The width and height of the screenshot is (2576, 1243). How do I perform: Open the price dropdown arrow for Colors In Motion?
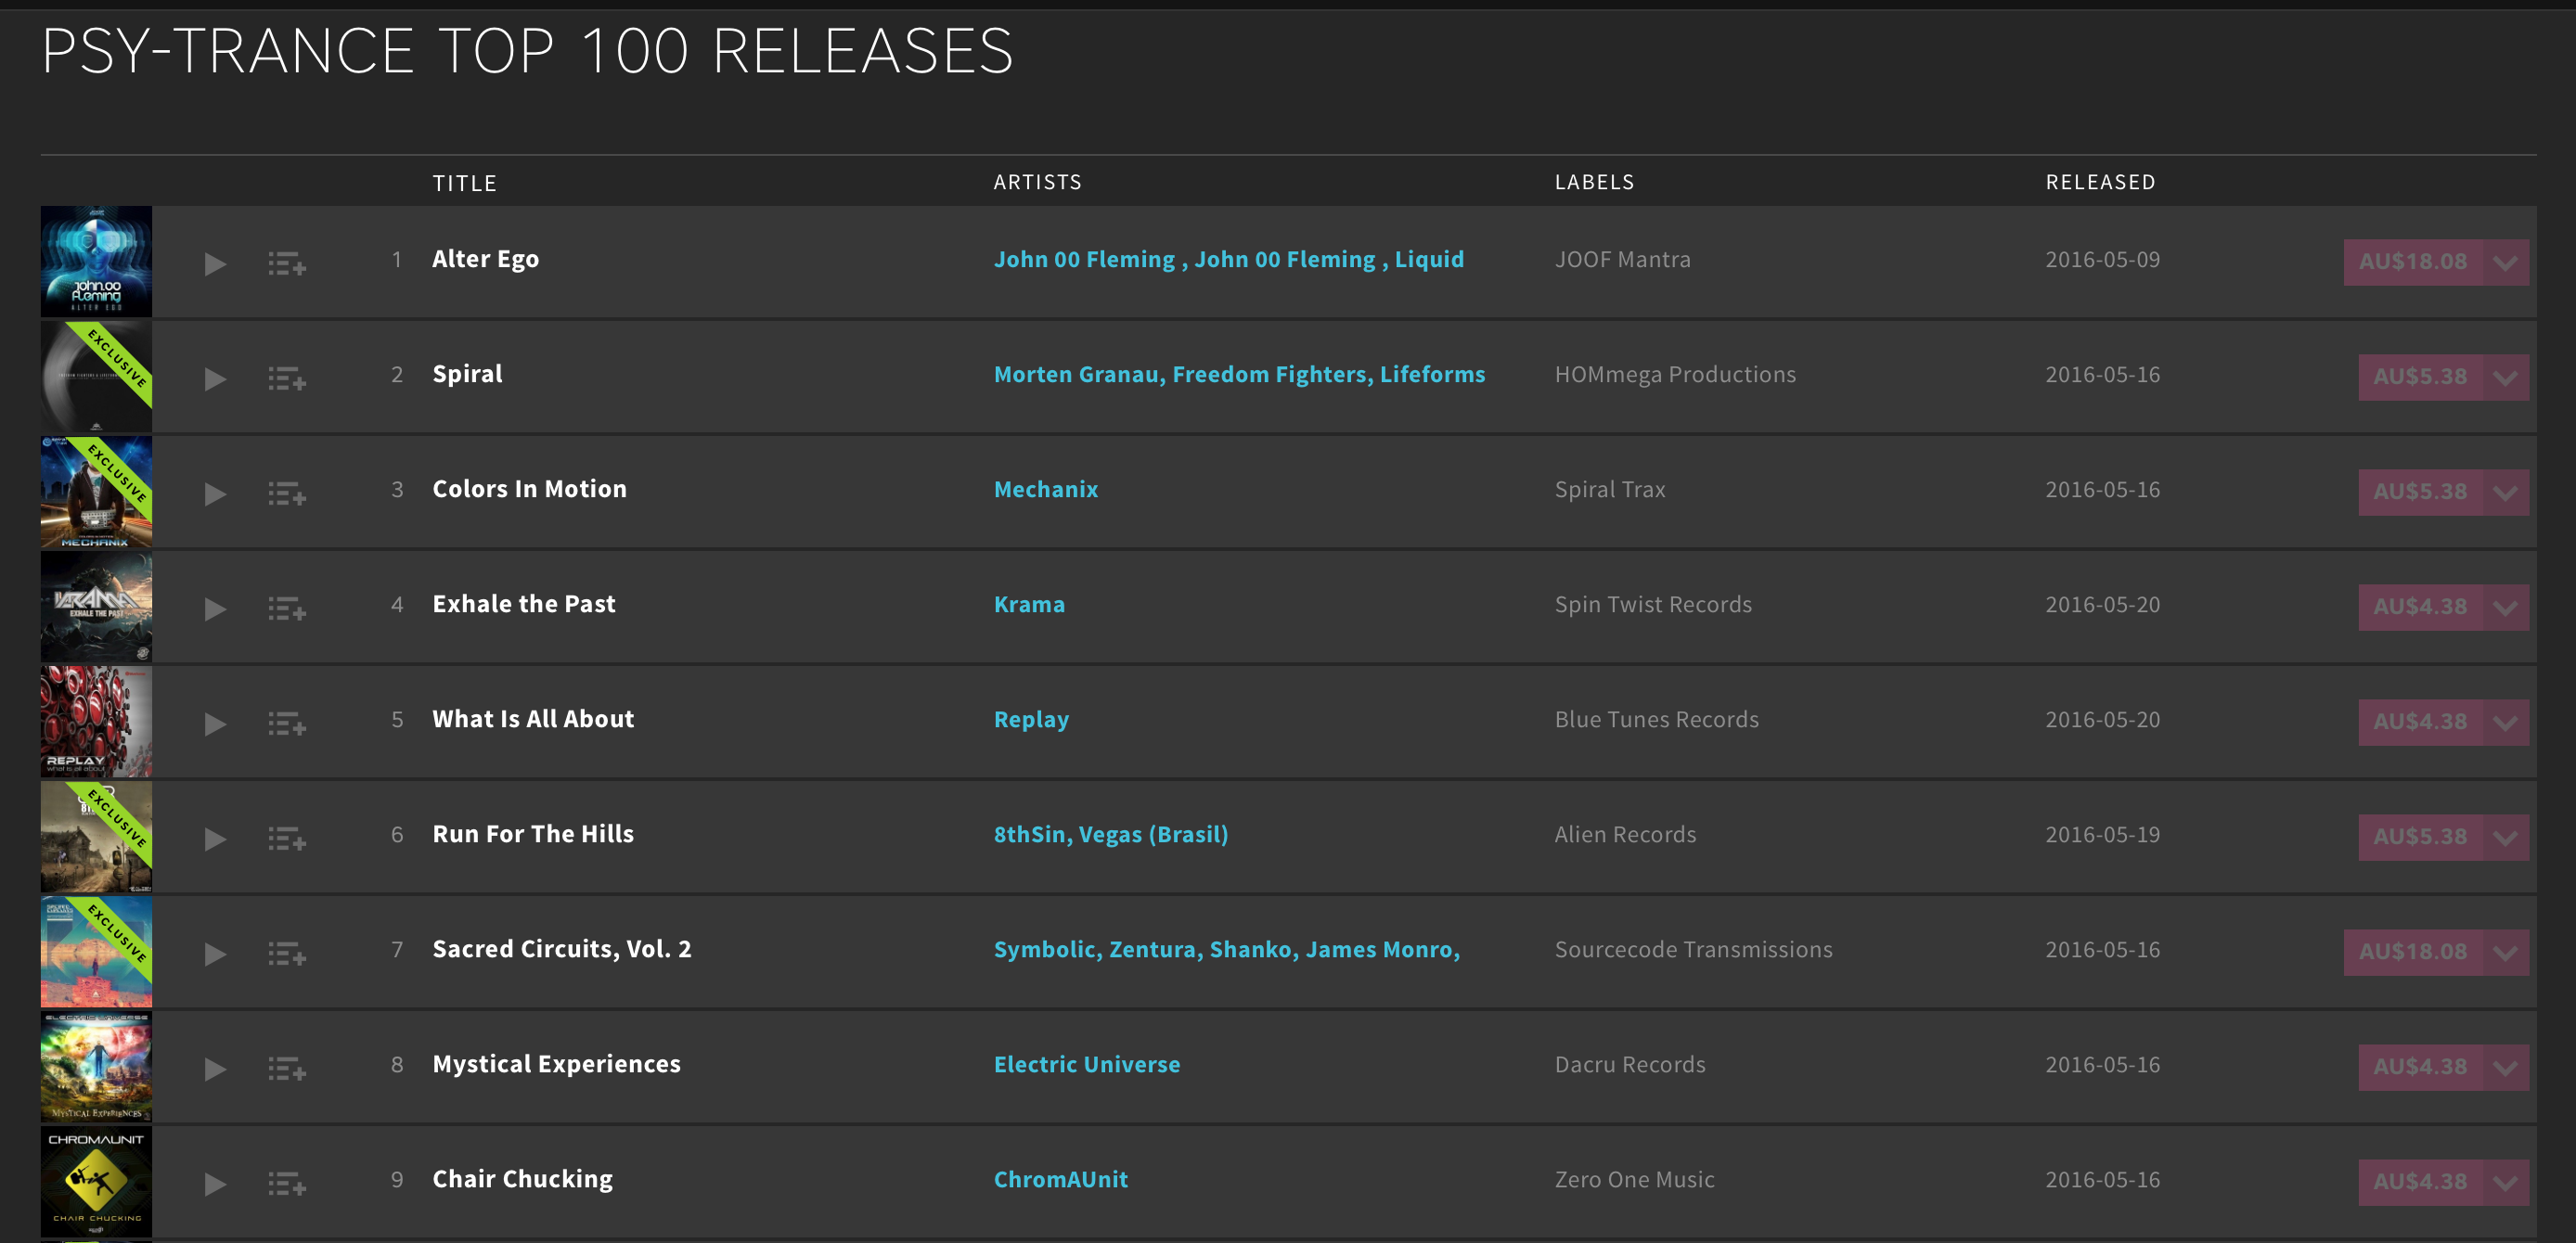coord(2506,493)
